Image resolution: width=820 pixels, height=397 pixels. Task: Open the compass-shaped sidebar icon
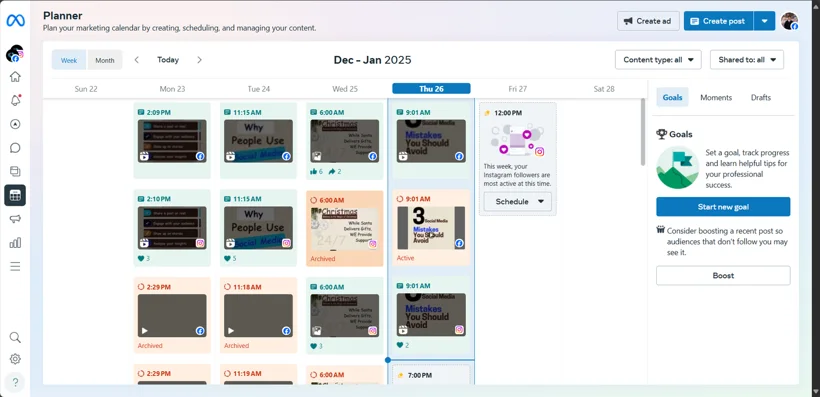15,124
